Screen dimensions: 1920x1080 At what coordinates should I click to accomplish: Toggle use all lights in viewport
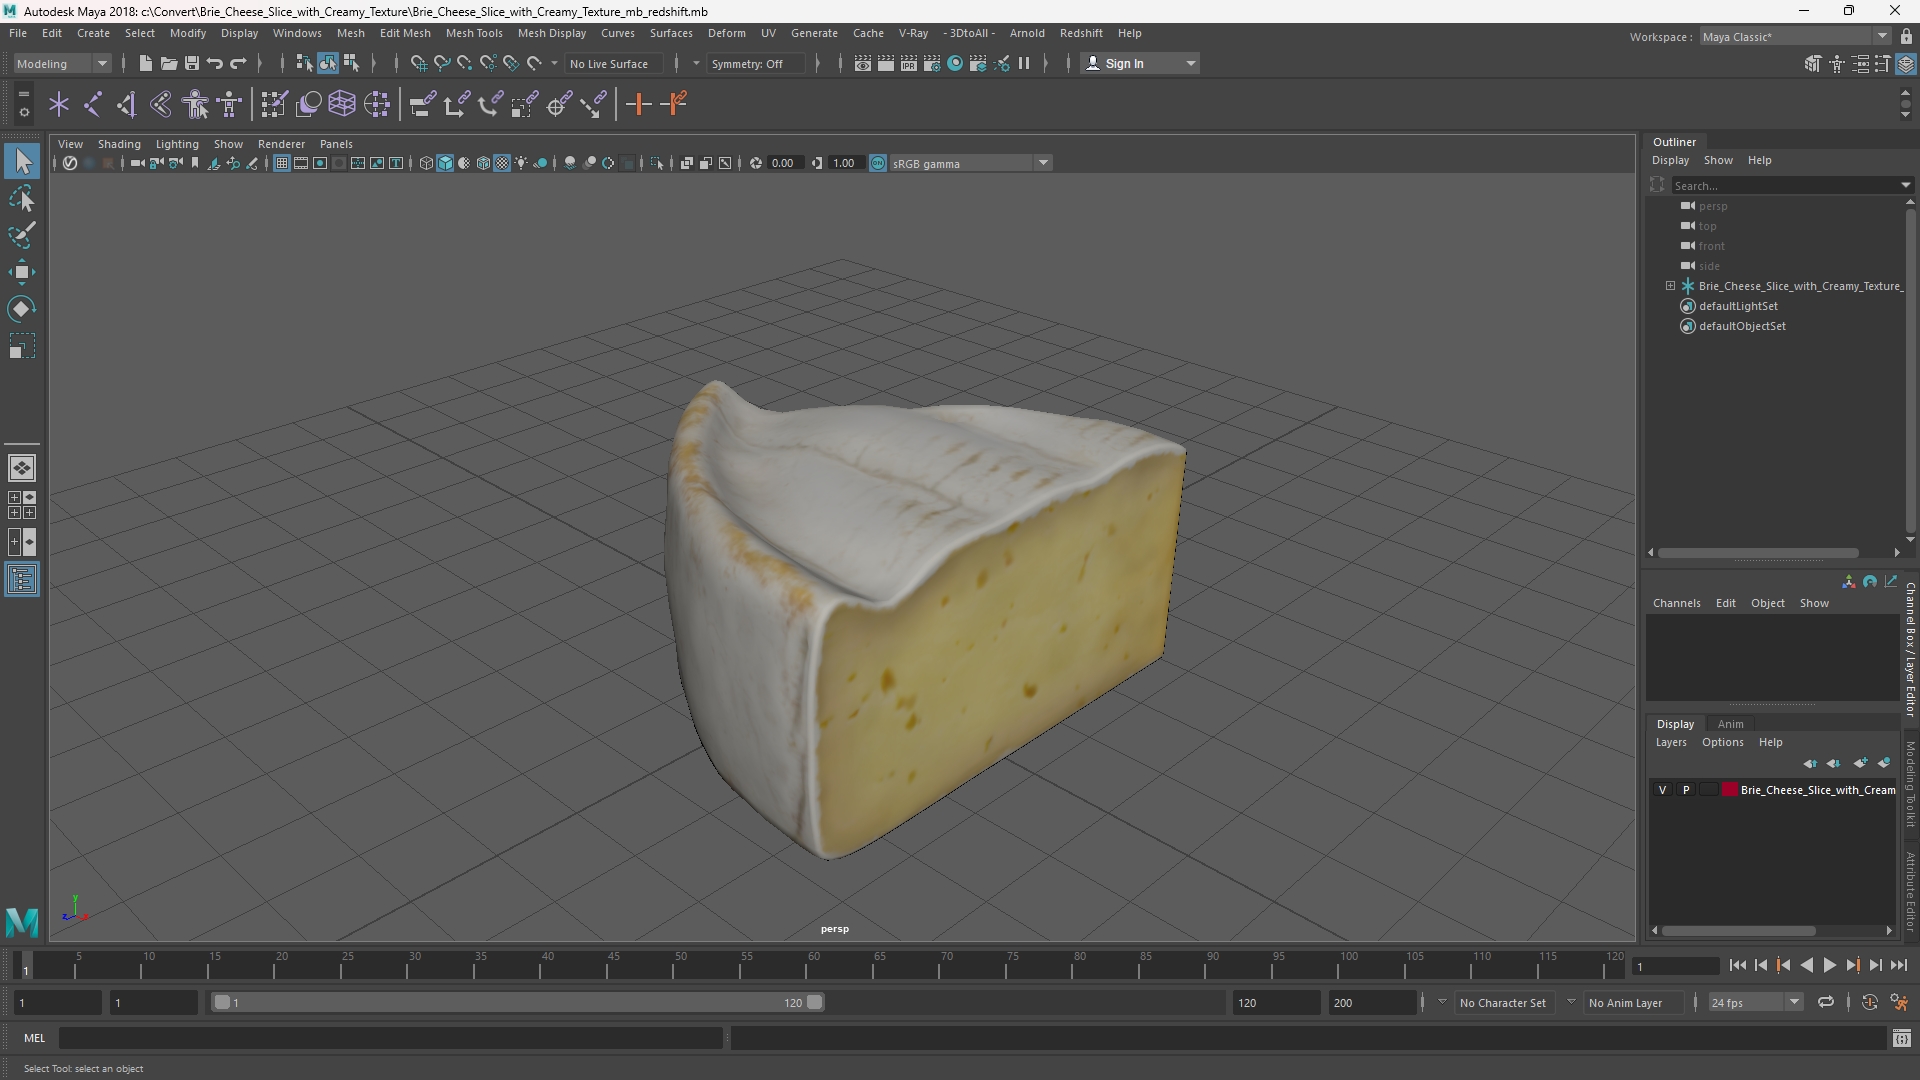click(x=521, y=163)
